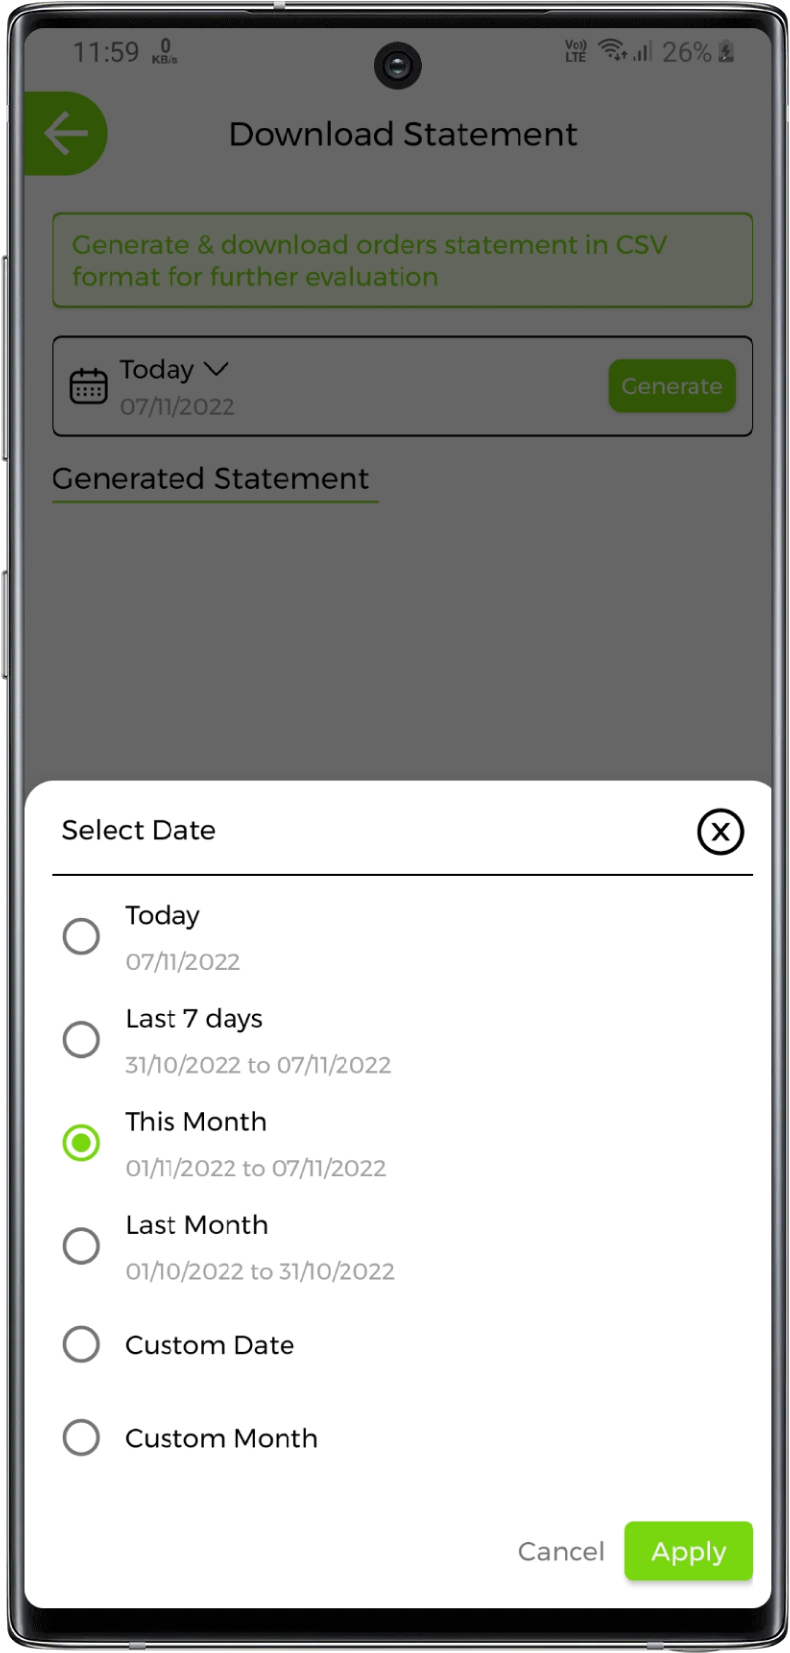
Task: Choose the Last Month radio option
Action: point(81,1246)
